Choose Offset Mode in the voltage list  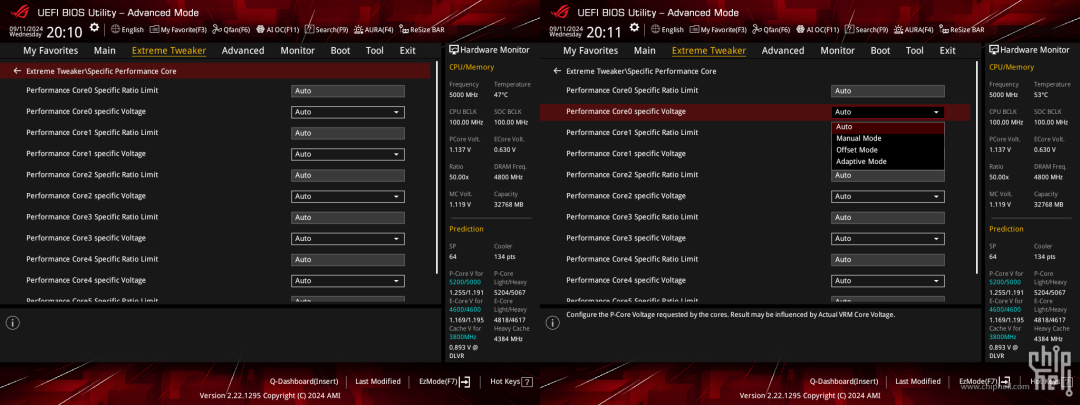coord(888,149)
